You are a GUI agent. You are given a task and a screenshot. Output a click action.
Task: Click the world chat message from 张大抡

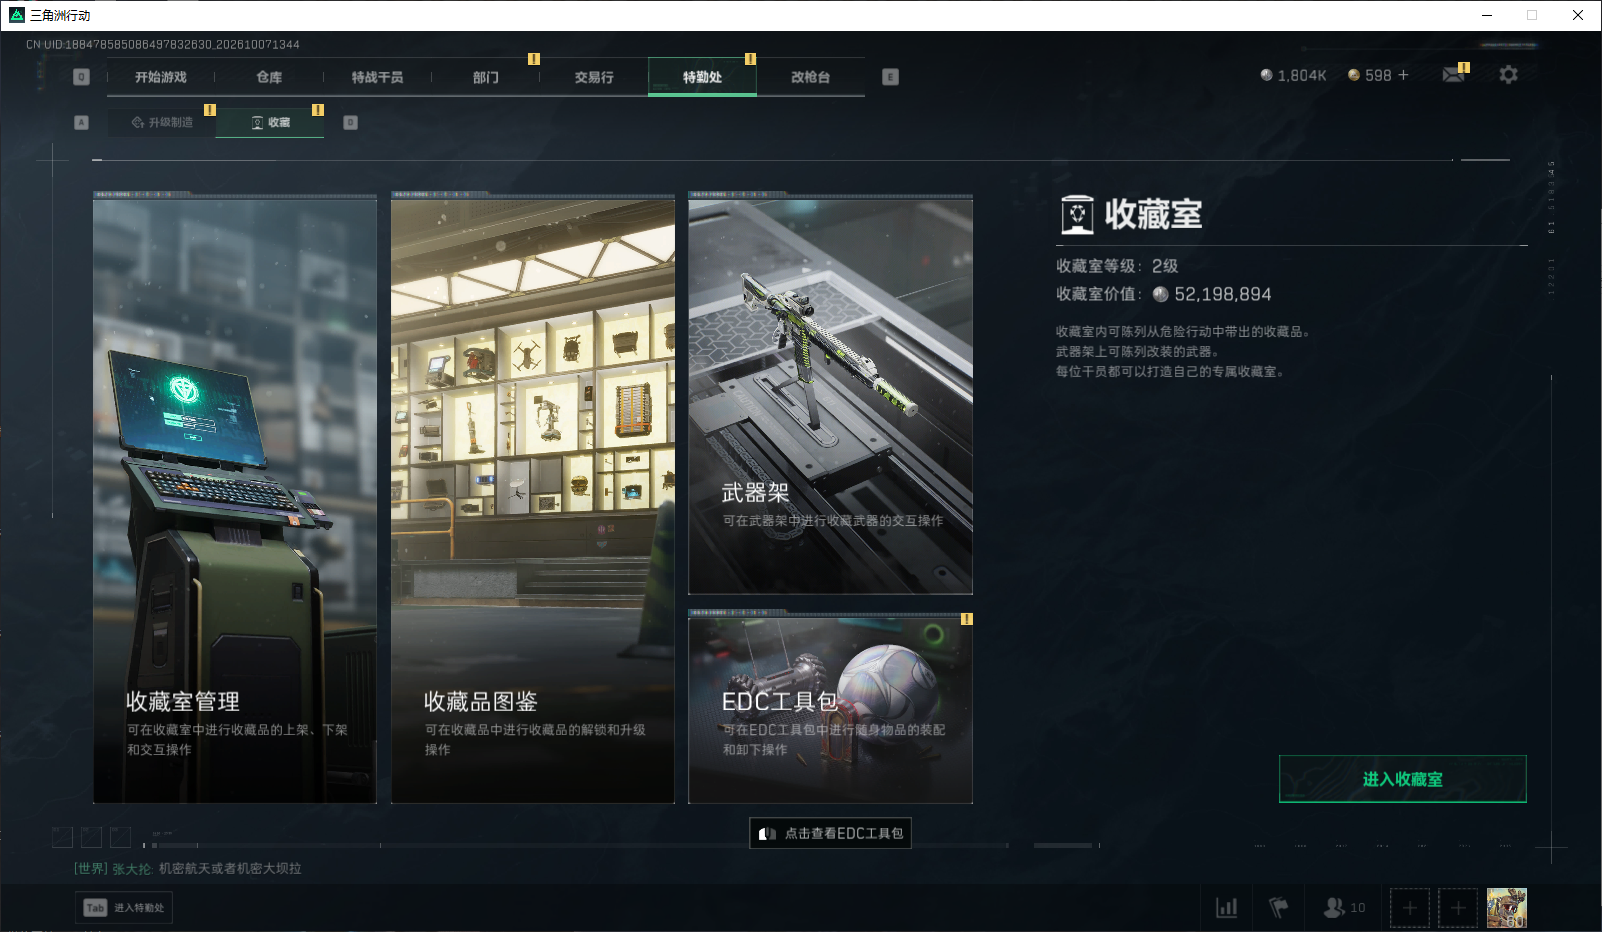[x=188, y=868]
